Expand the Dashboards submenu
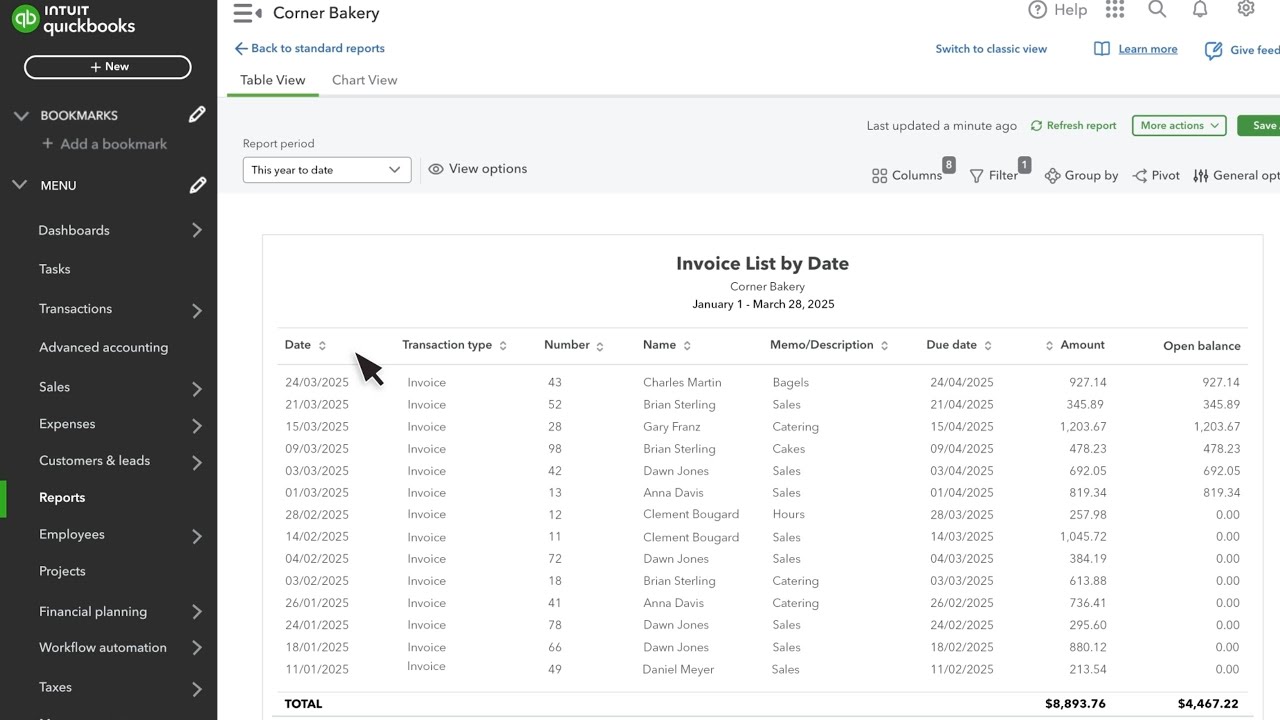 pos(196,231)
